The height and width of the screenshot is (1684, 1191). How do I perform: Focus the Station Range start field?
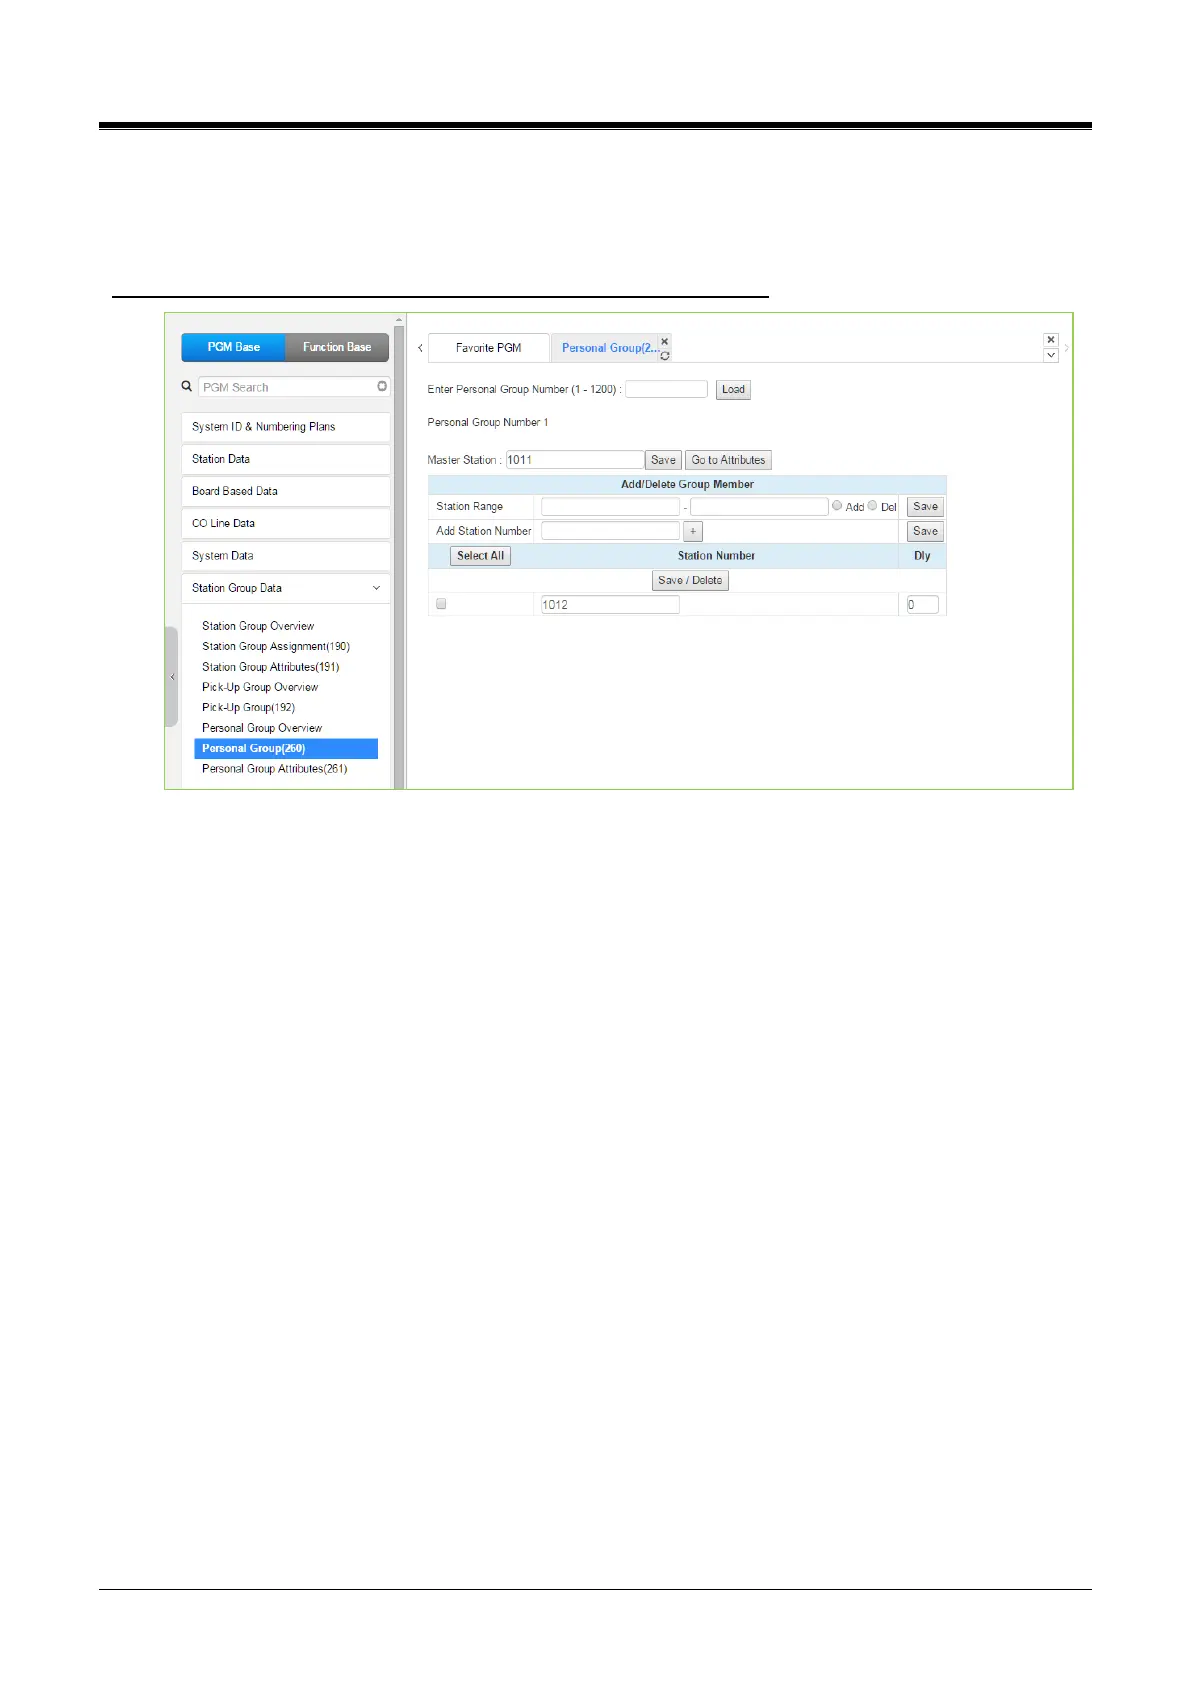tap(610, 507)
